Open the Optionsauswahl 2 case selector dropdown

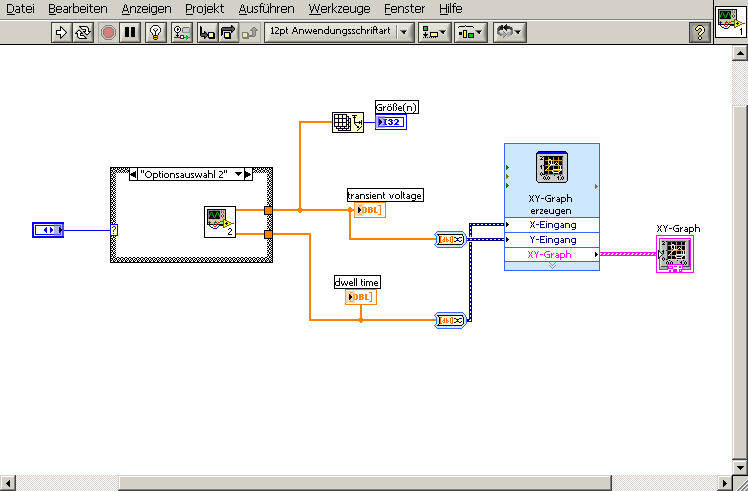coord(239,175)
